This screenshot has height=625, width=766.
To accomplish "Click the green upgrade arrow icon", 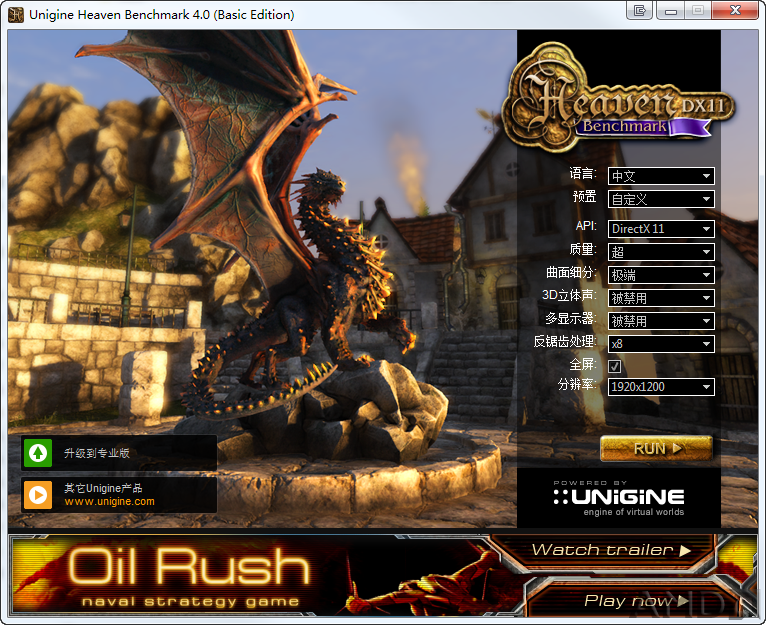I will [38, 453].
